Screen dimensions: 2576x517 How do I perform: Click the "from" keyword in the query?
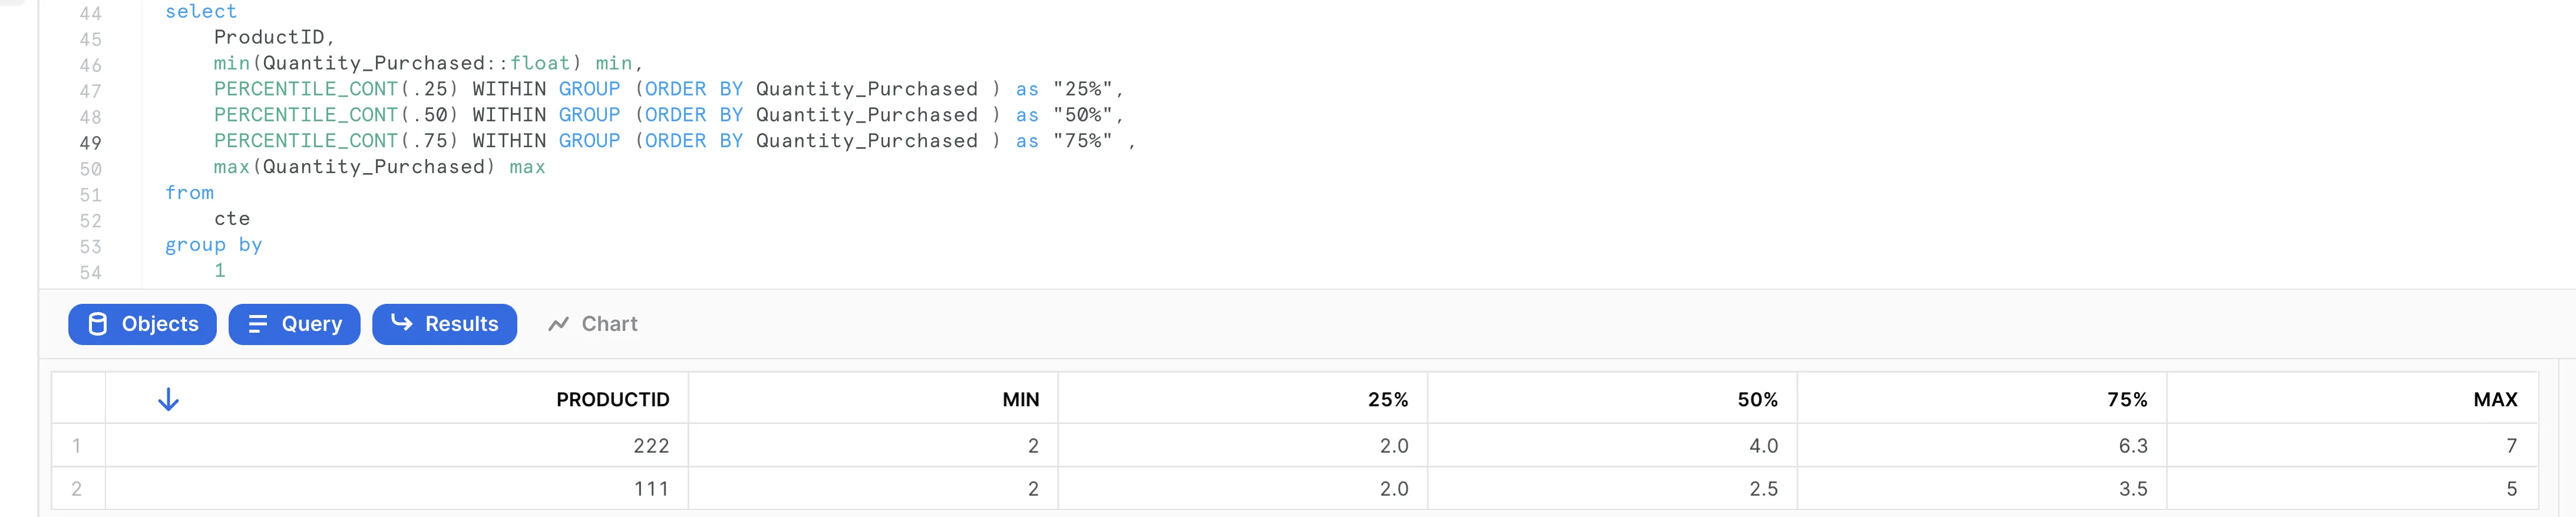tap(189, 193)
